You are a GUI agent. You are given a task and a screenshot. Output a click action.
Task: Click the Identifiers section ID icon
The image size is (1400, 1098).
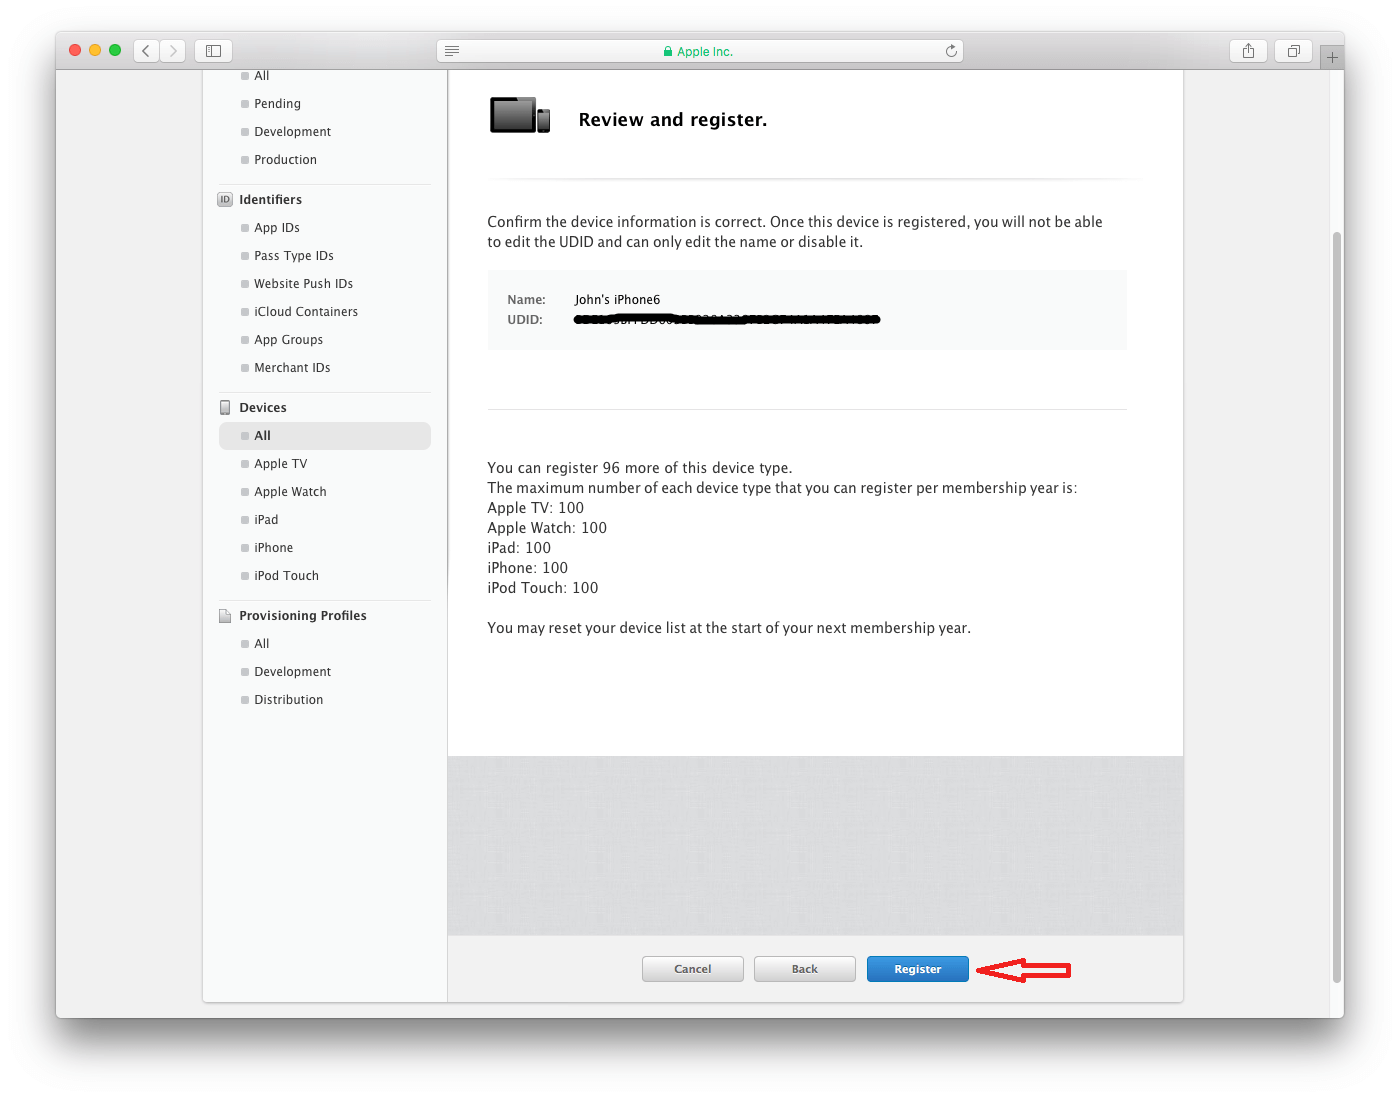point(225,200)
